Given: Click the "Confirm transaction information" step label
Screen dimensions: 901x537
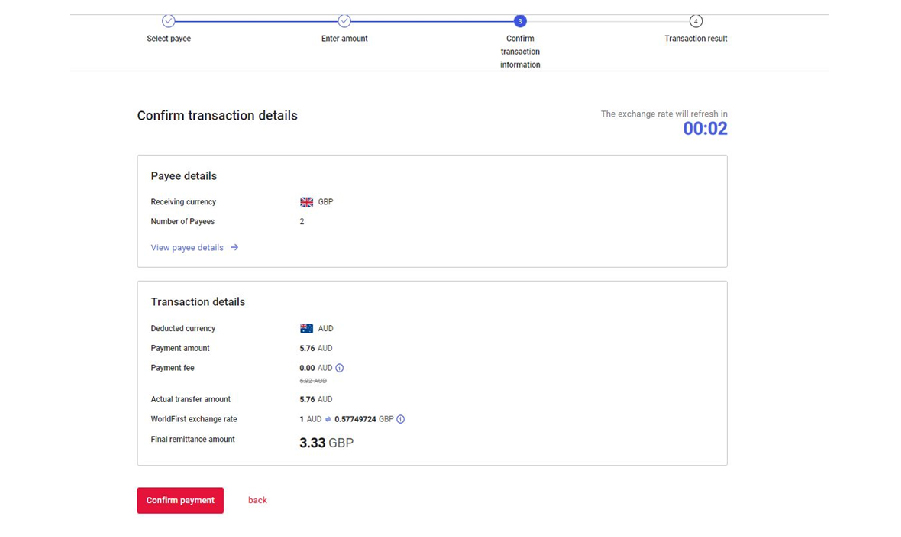Looking at the screenshot, I should (520, 52).
